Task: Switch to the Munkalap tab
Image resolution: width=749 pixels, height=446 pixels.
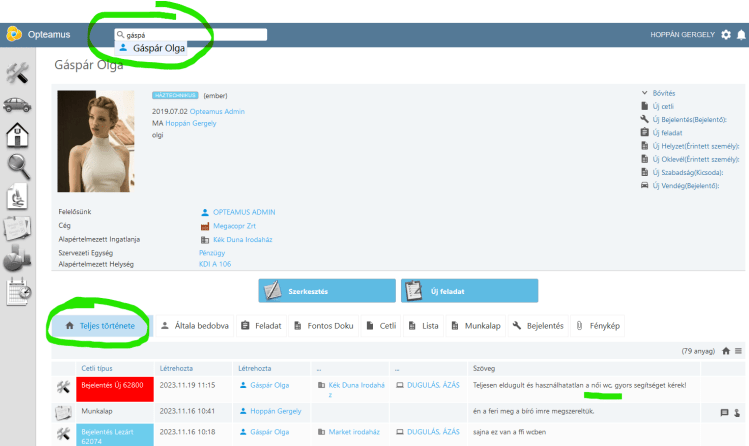Action: pos(476,326)
